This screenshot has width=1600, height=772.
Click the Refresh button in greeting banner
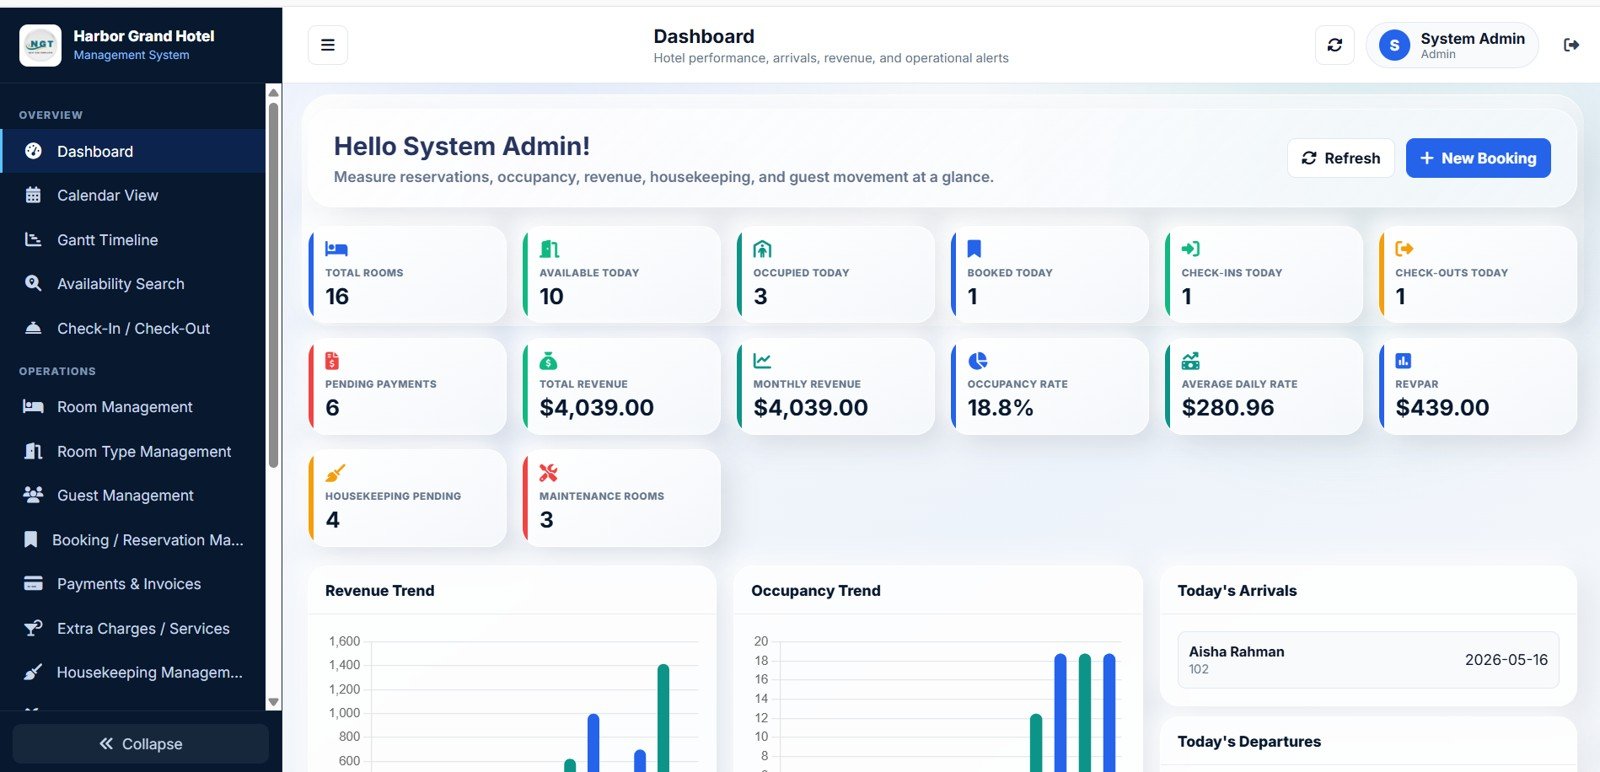tap(1340, 158)
